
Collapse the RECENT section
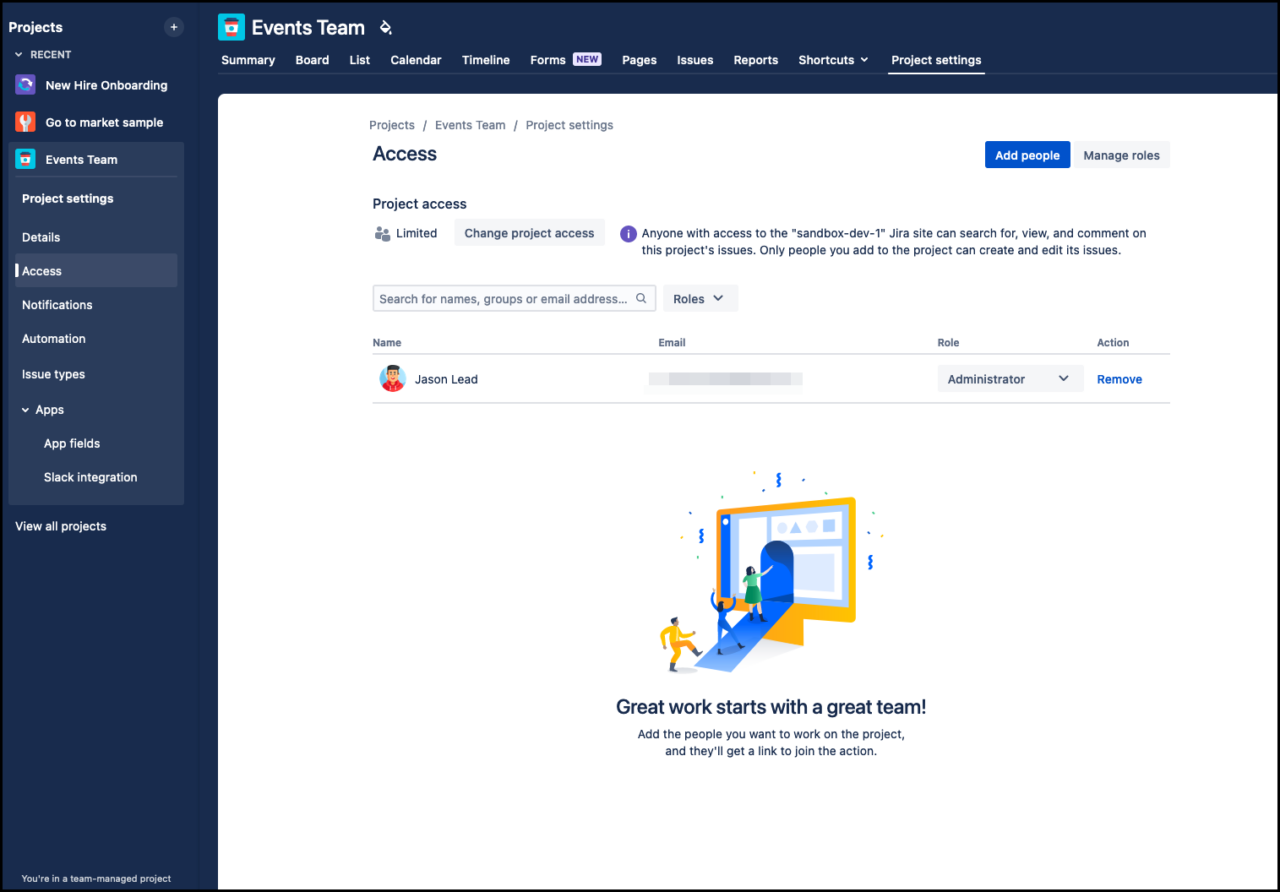tap(16, 54)
